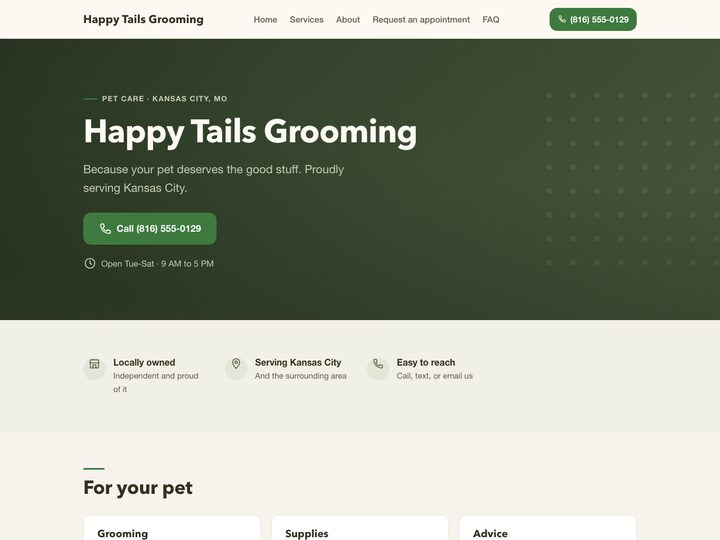Click the large Happy Tails Grooming hero heading

pos(250,132)
